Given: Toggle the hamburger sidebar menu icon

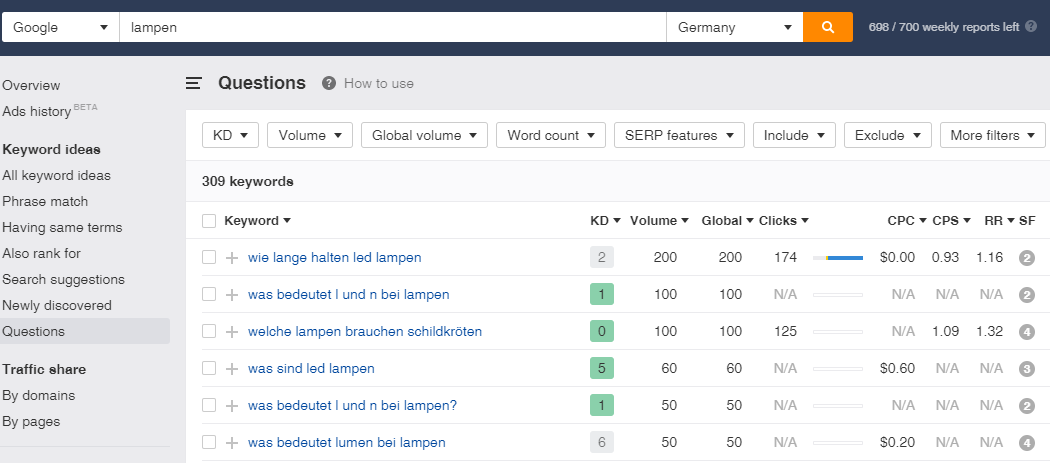Looking at the screenshot, I should pos(194,84).
